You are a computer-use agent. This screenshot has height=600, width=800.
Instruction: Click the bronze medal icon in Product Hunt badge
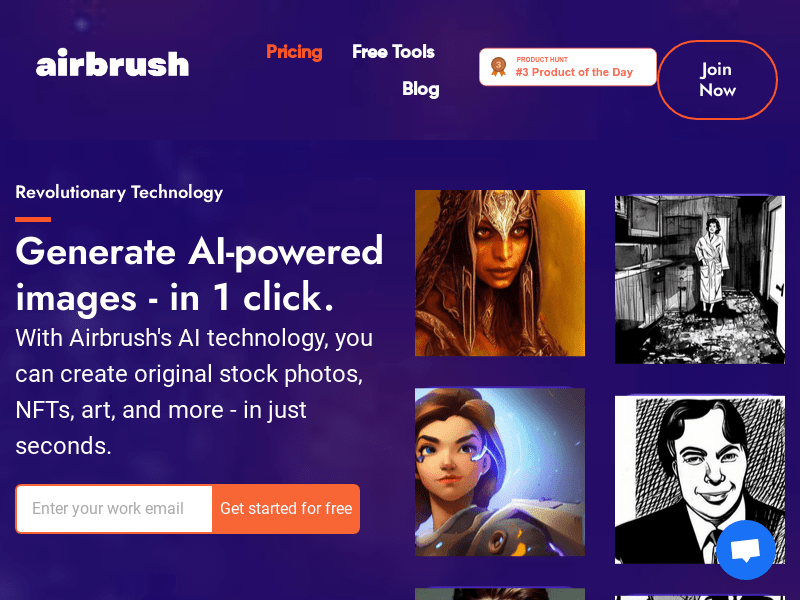[x=498, y=67]
